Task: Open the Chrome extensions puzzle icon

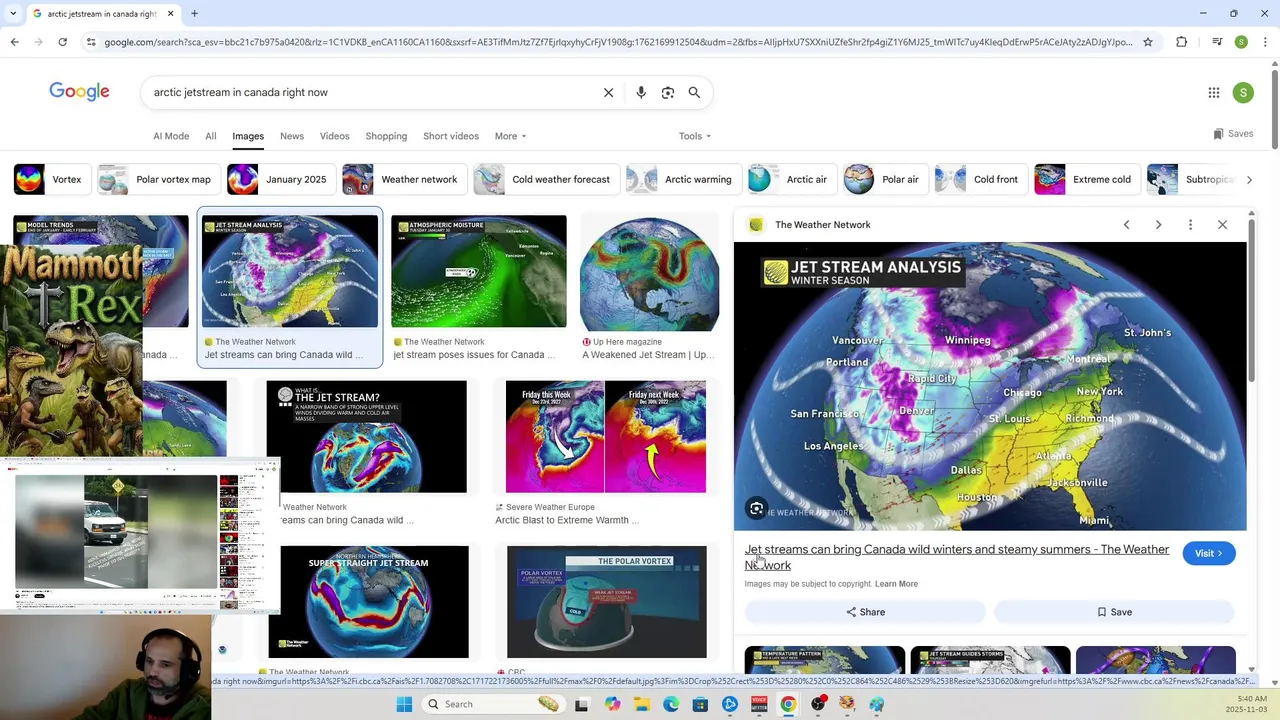Action: (x=1182, y=42)
